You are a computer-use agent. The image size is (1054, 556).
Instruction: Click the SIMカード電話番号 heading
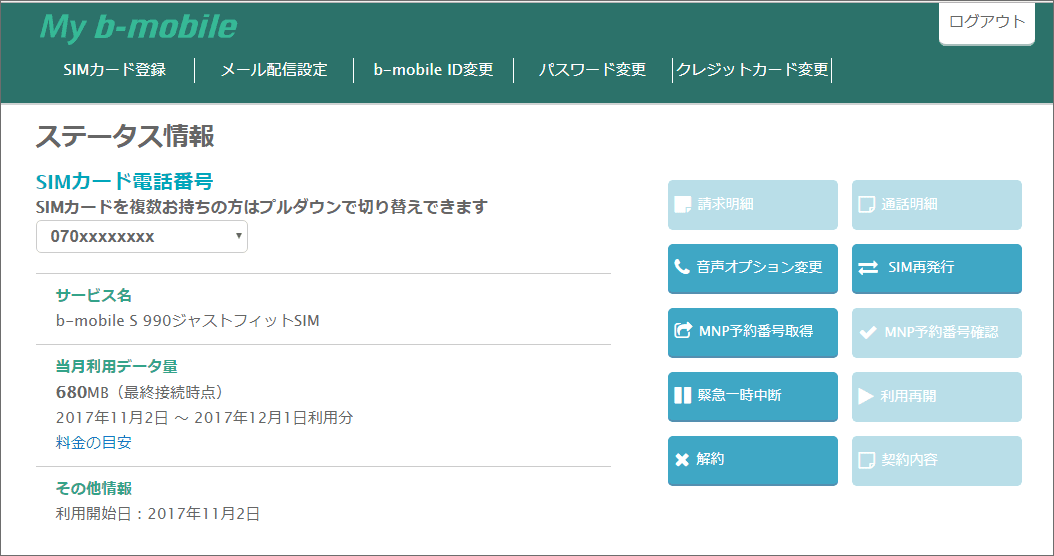point(124,182)
